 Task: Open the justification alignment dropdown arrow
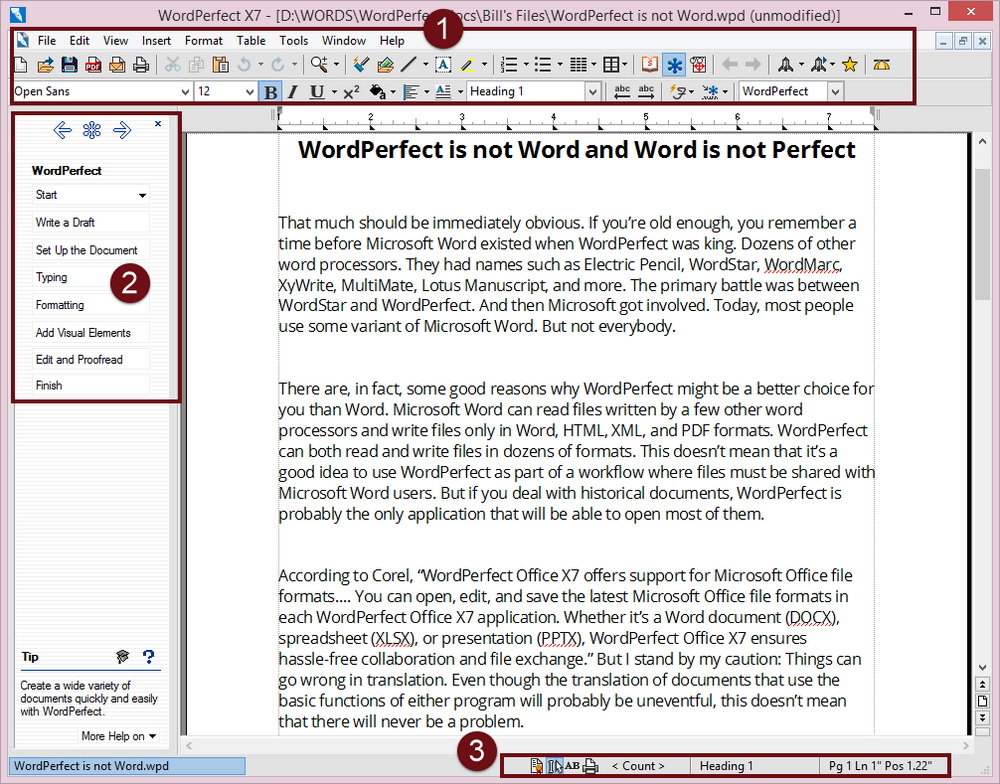pyautogui.click(x=427, y=92)
